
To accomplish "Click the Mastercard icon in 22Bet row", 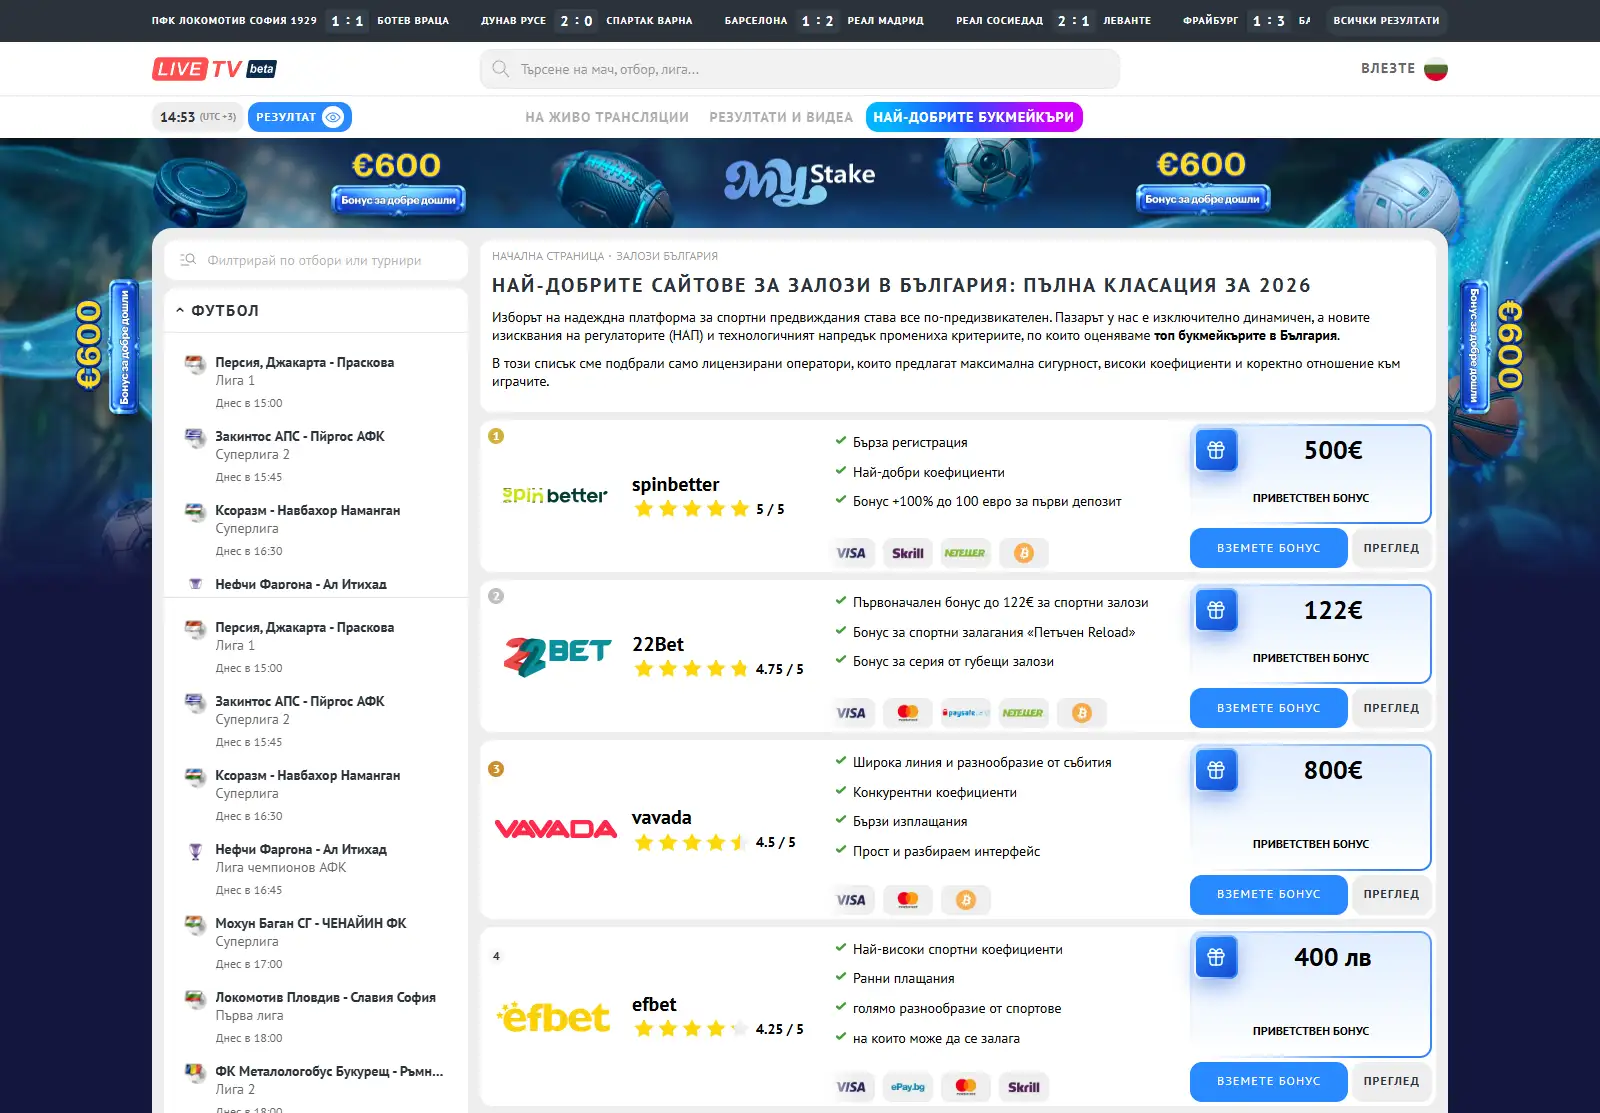I will (908, 713).
